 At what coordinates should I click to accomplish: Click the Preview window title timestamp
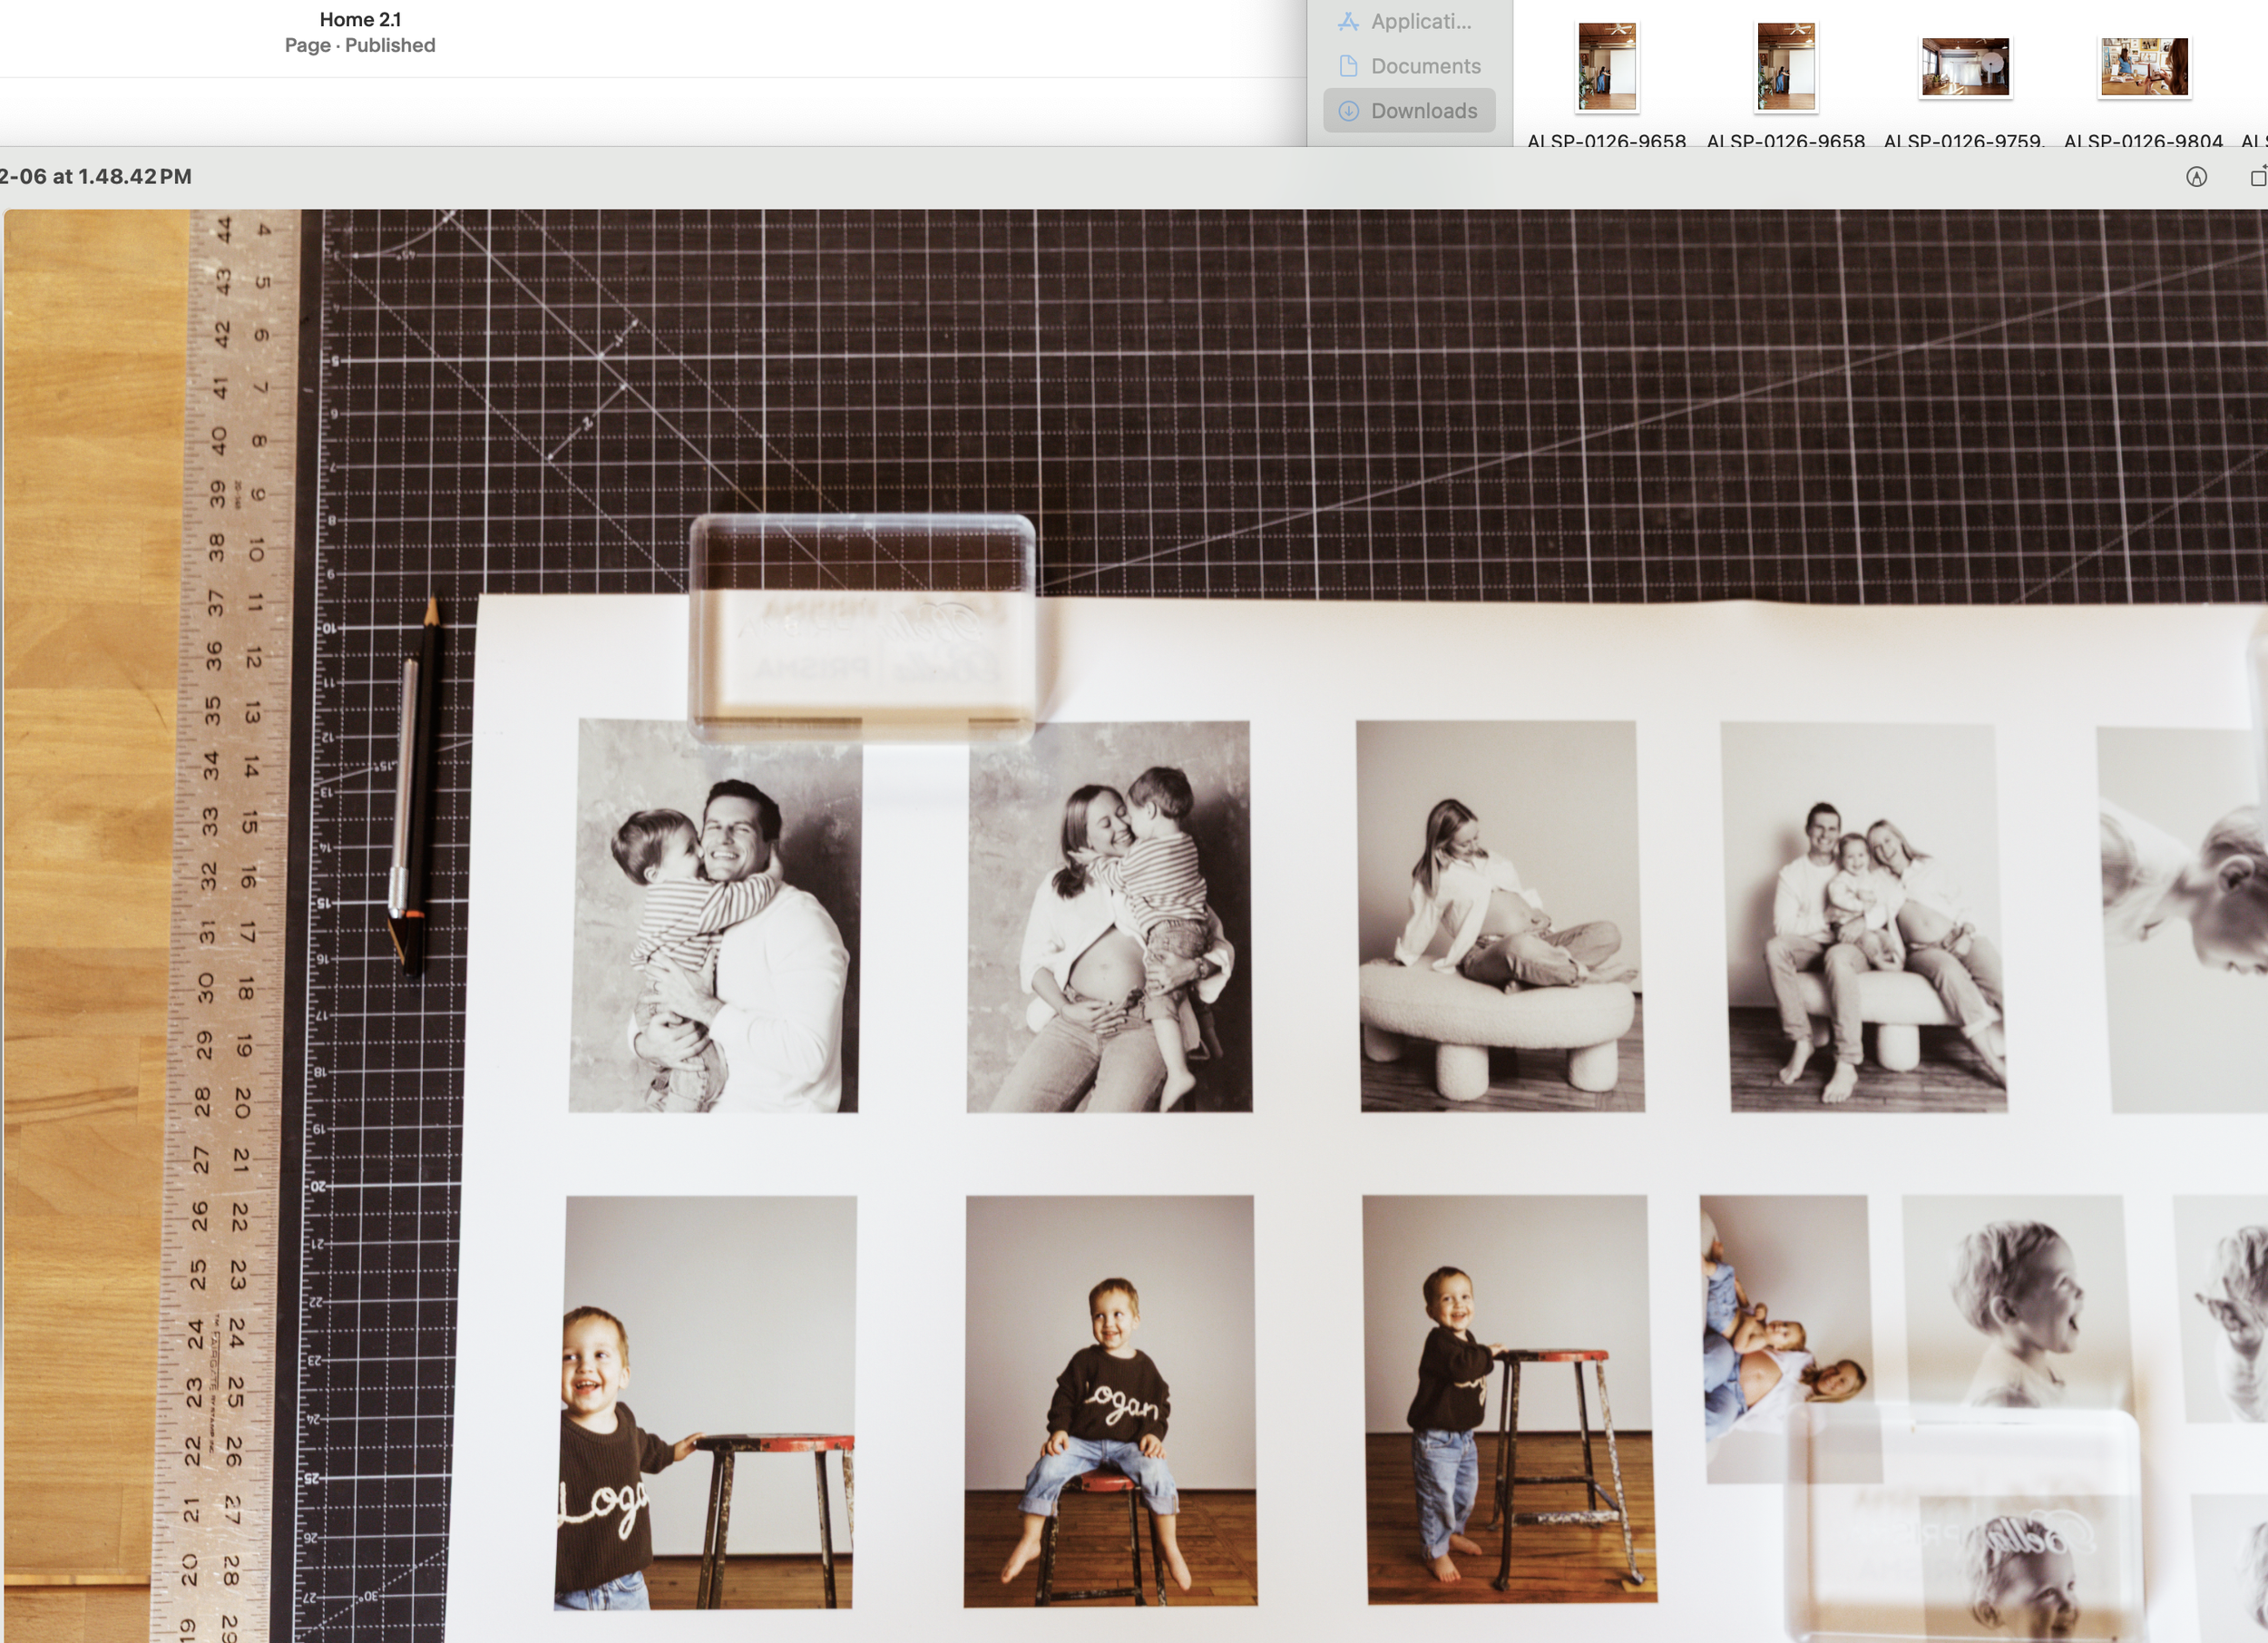[x=96, y=177]
